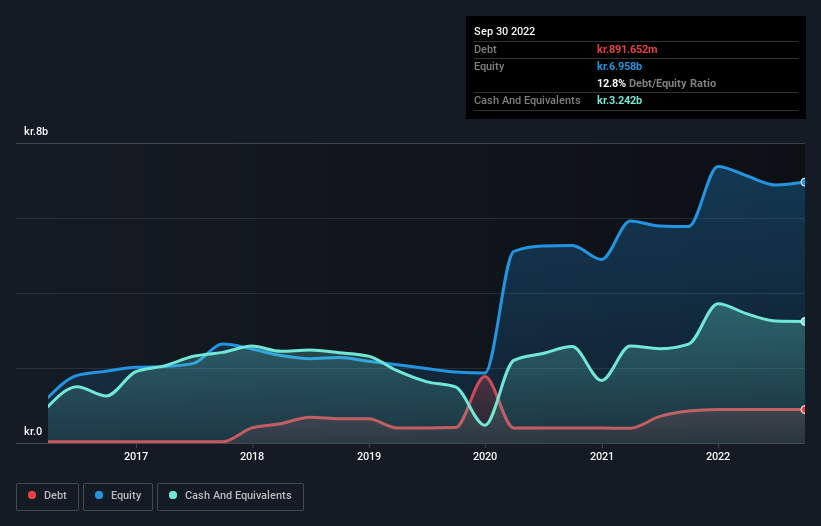
Task: Click the 2019 x-axis label
Action: pyautogui.click(x=369, y=456)
